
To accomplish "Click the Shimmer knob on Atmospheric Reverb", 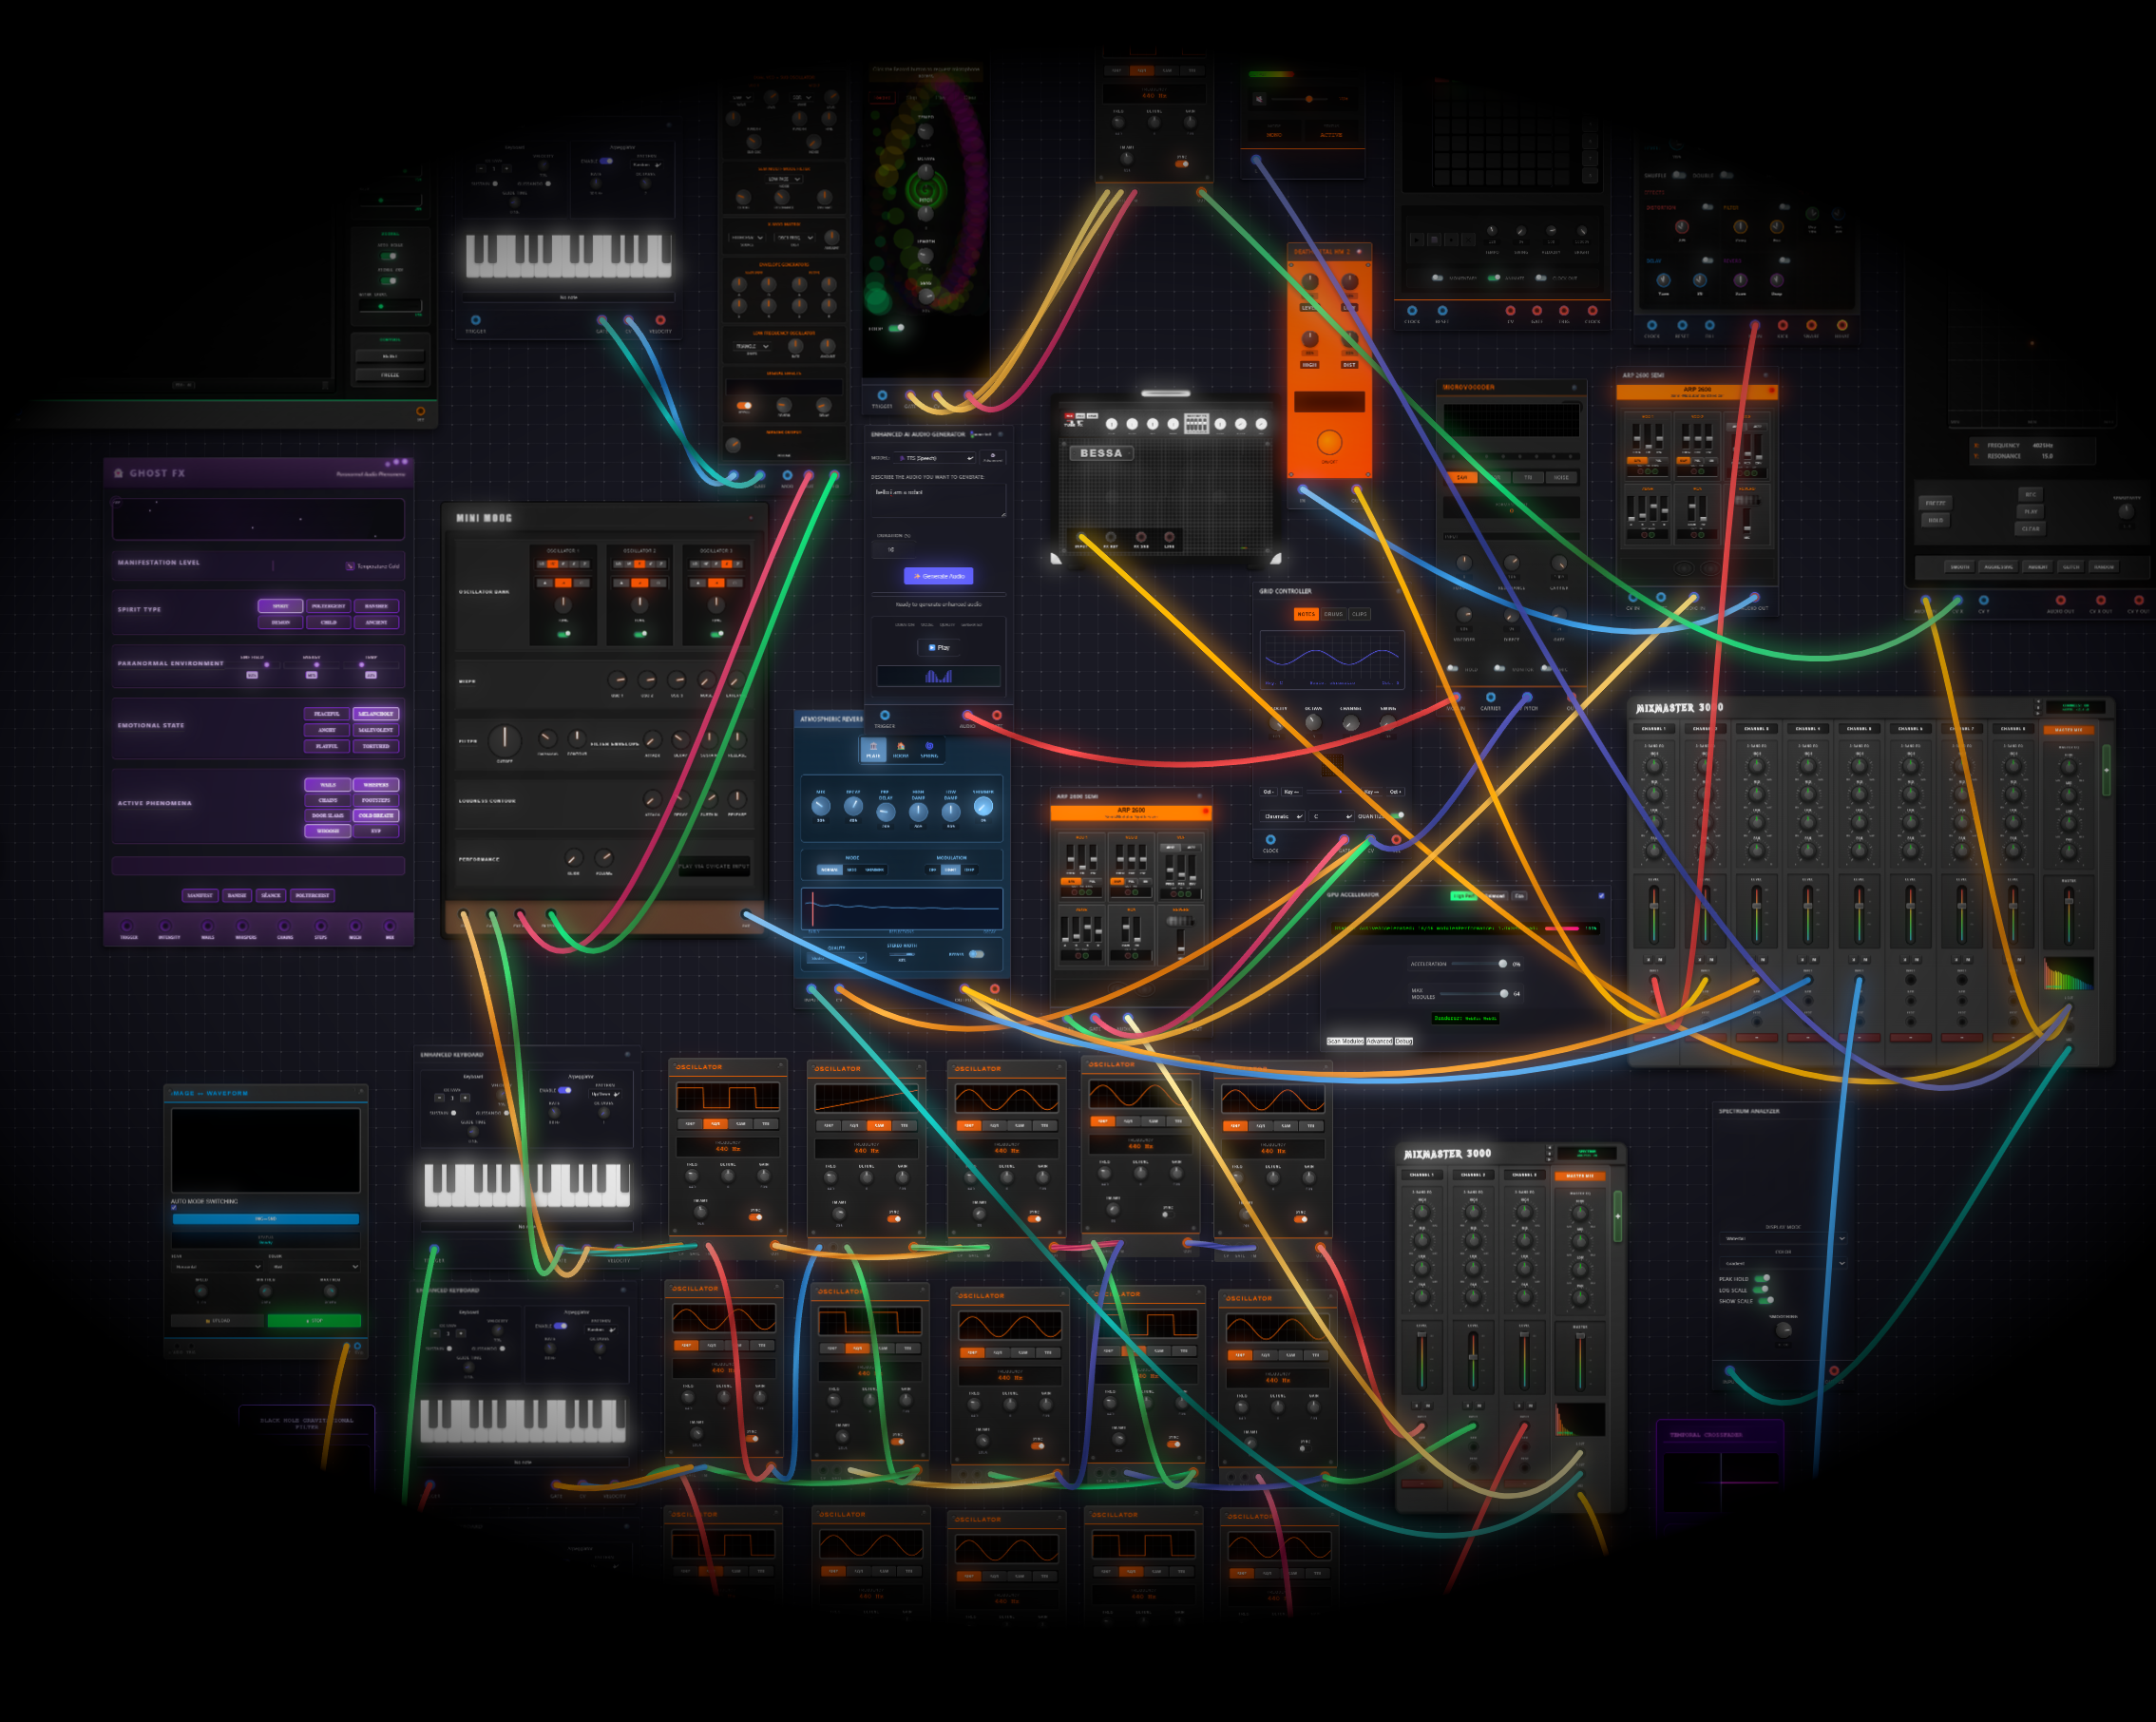I will (x=983, y=807).
